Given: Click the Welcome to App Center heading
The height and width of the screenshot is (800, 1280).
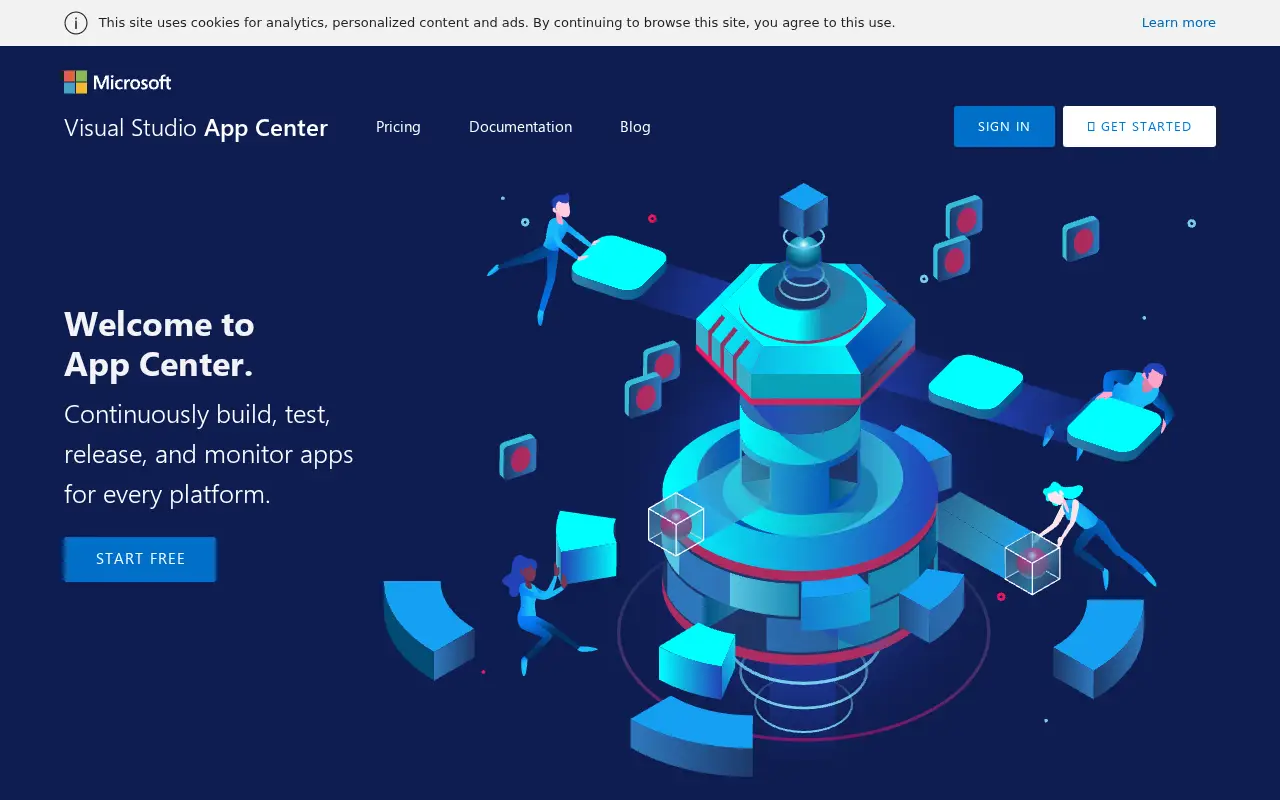Looking at the screenshot, I should (x=159, y=344).
